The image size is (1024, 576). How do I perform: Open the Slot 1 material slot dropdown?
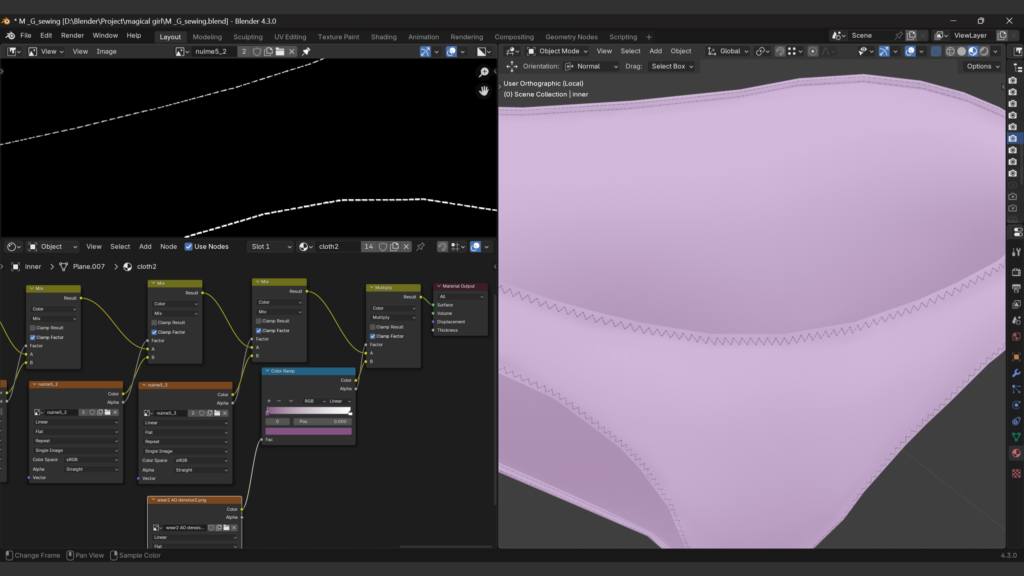click(x=270, y=246)
